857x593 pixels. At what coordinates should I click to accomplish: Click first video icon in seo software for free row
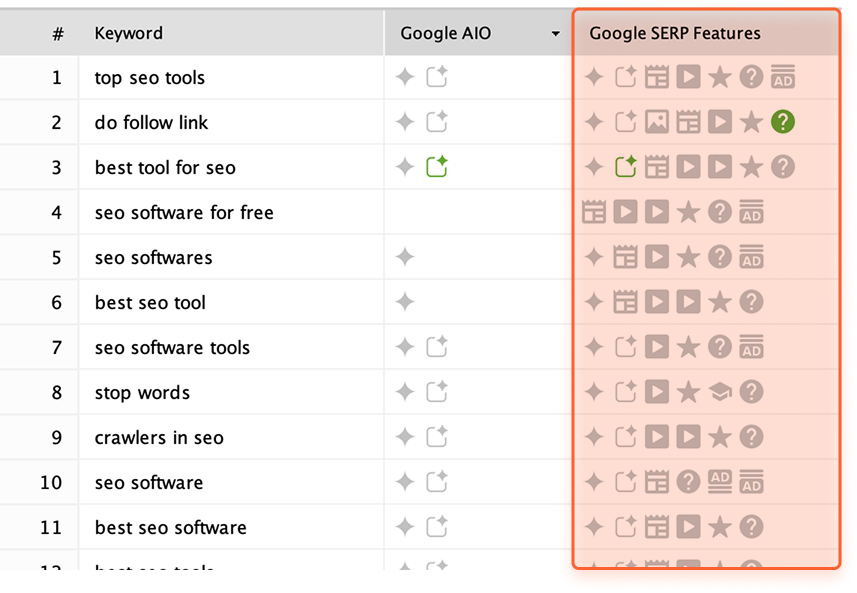pos(625,212)
